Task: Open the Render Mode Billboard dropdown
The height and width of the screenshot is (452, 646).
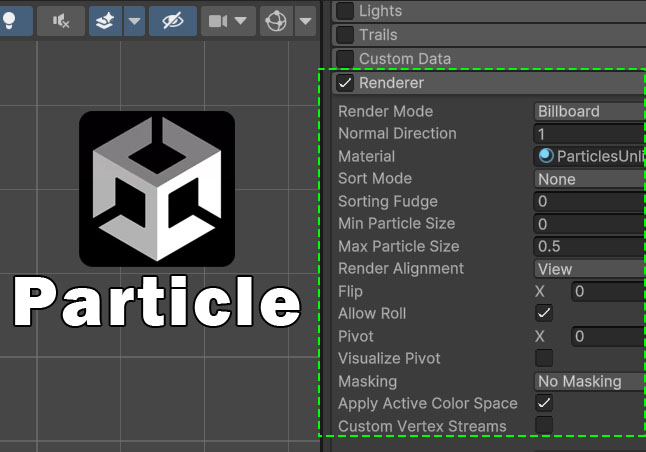Action: (589, 111)
